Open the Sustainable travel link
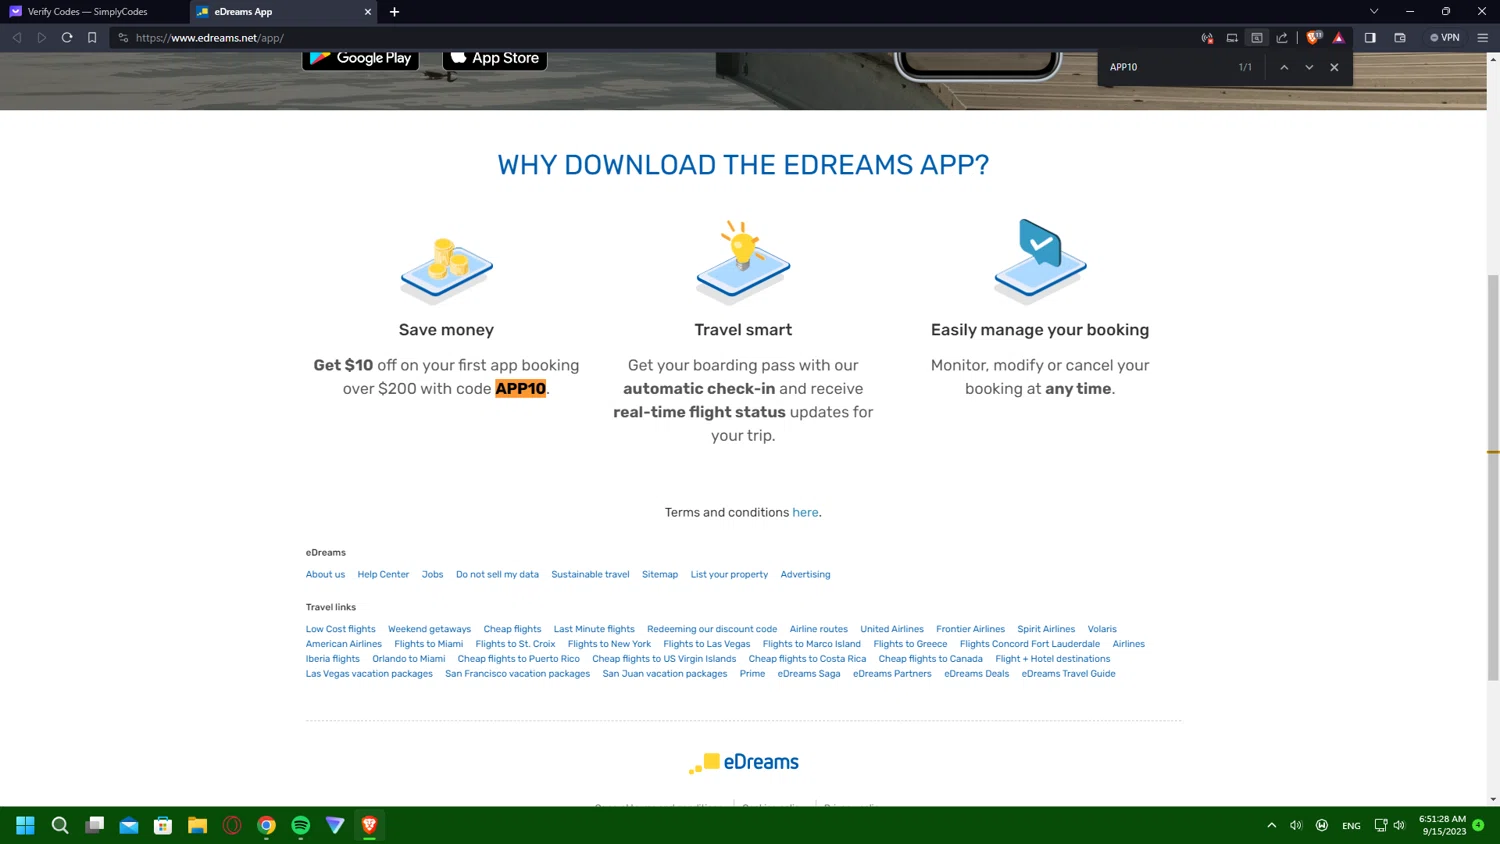 point(590,574)
